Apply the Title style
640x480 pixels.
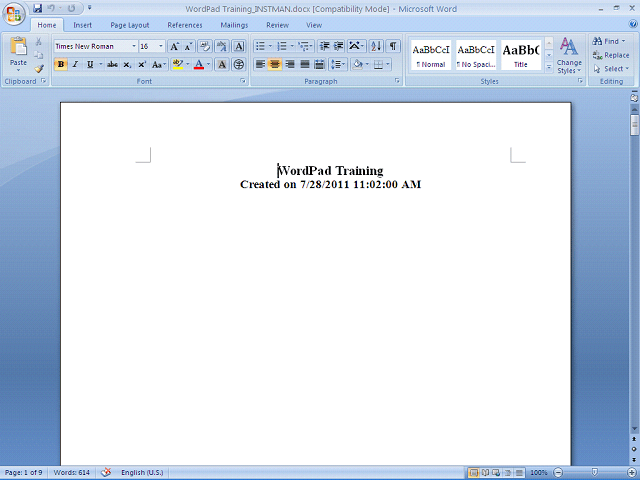point(521,56)
